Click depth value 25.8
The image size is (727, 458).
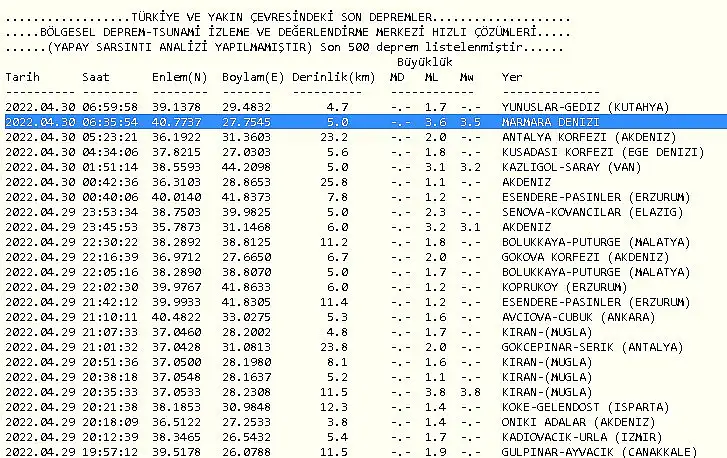pos(334,182)
